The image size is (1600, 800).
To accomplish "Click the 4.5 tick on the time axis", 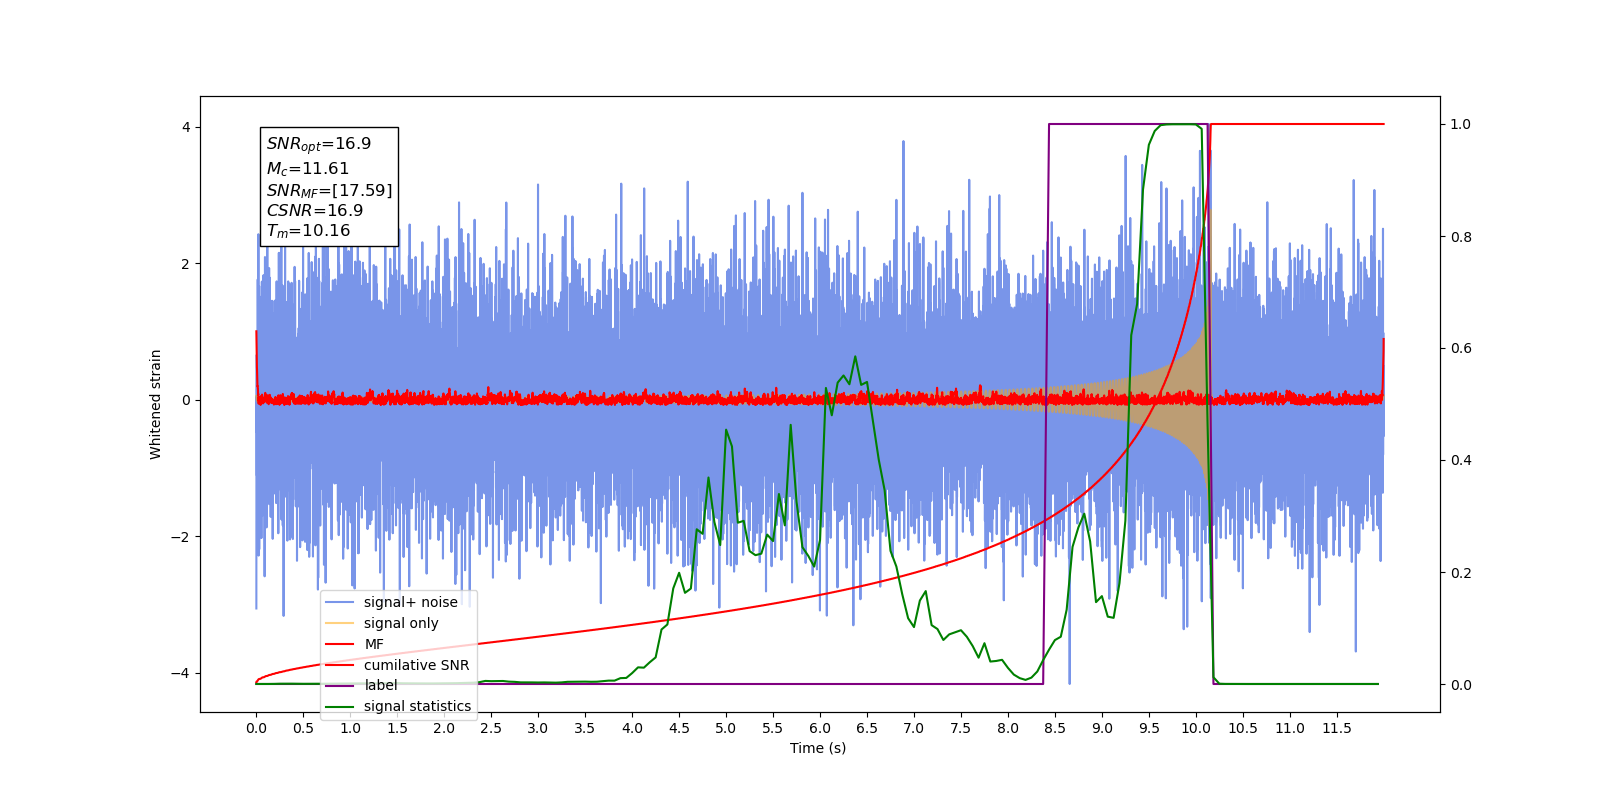I will click(x=679, y=728).
